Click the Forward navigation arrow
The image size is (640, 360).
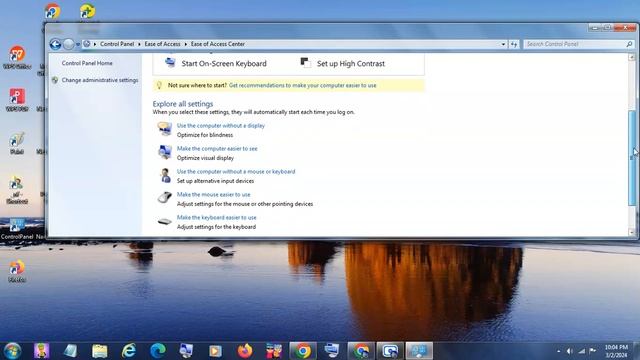click(x=69, y=44)
